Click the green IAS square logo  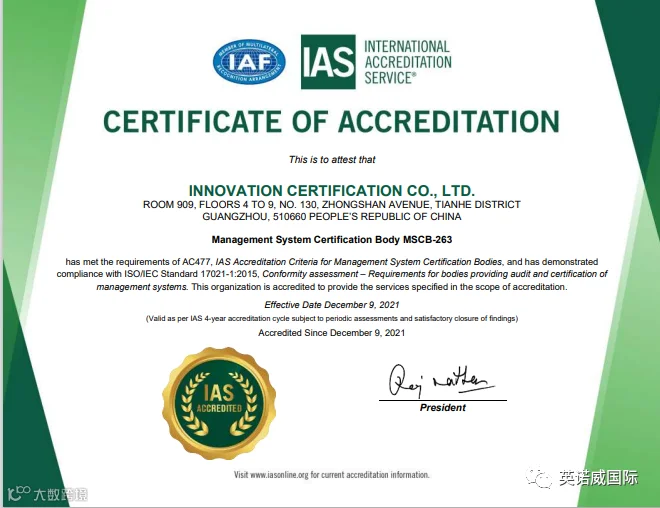coord(328,62)
